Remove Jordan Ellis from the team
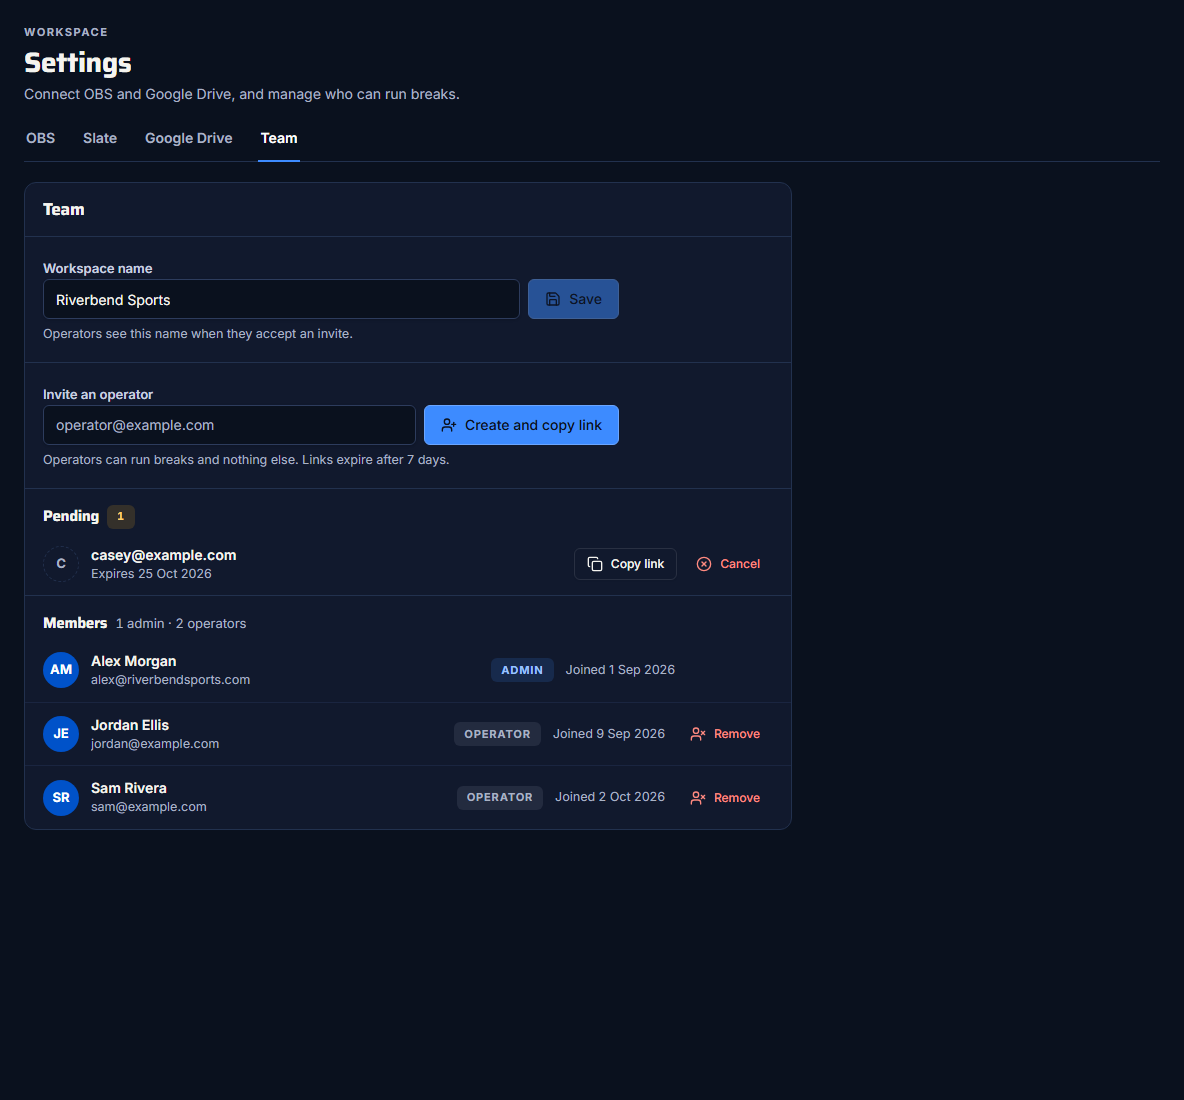1184x1100 pixels. (x=725, y=734)
